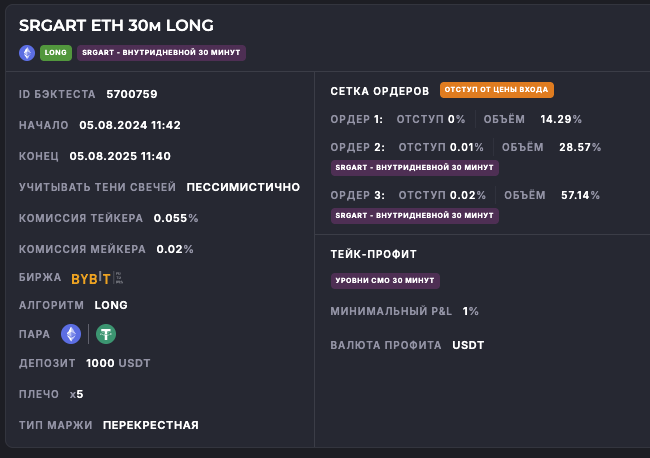Click the Перекрестная margin type value

[x=150, y=425]
